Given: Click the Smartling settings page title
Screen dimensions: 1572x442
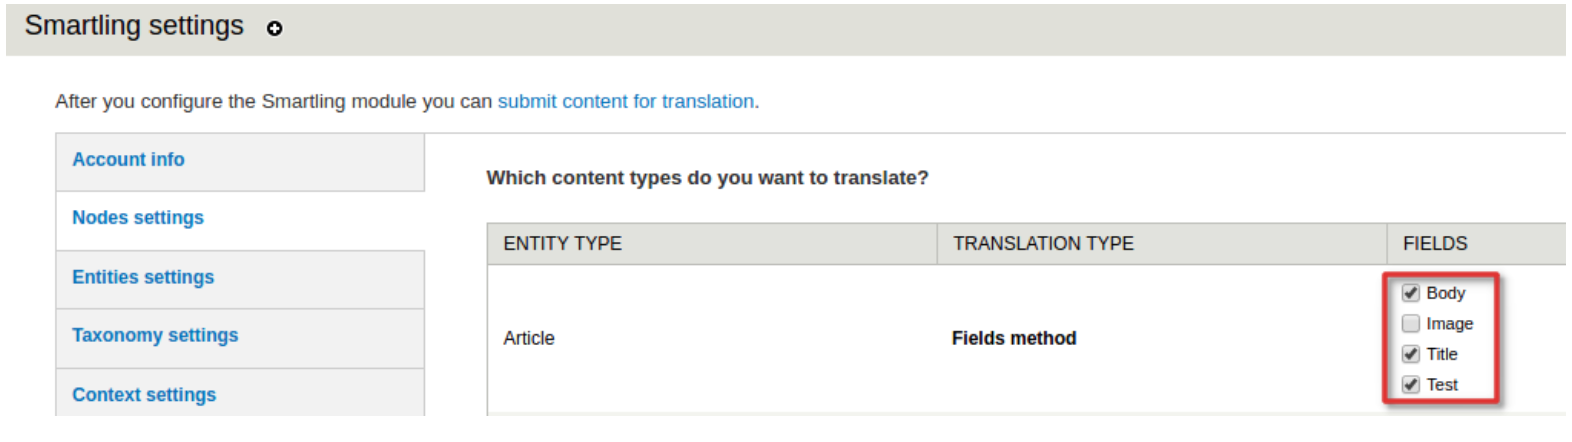Looking at the screenshot, I should (x=134, y=26).
